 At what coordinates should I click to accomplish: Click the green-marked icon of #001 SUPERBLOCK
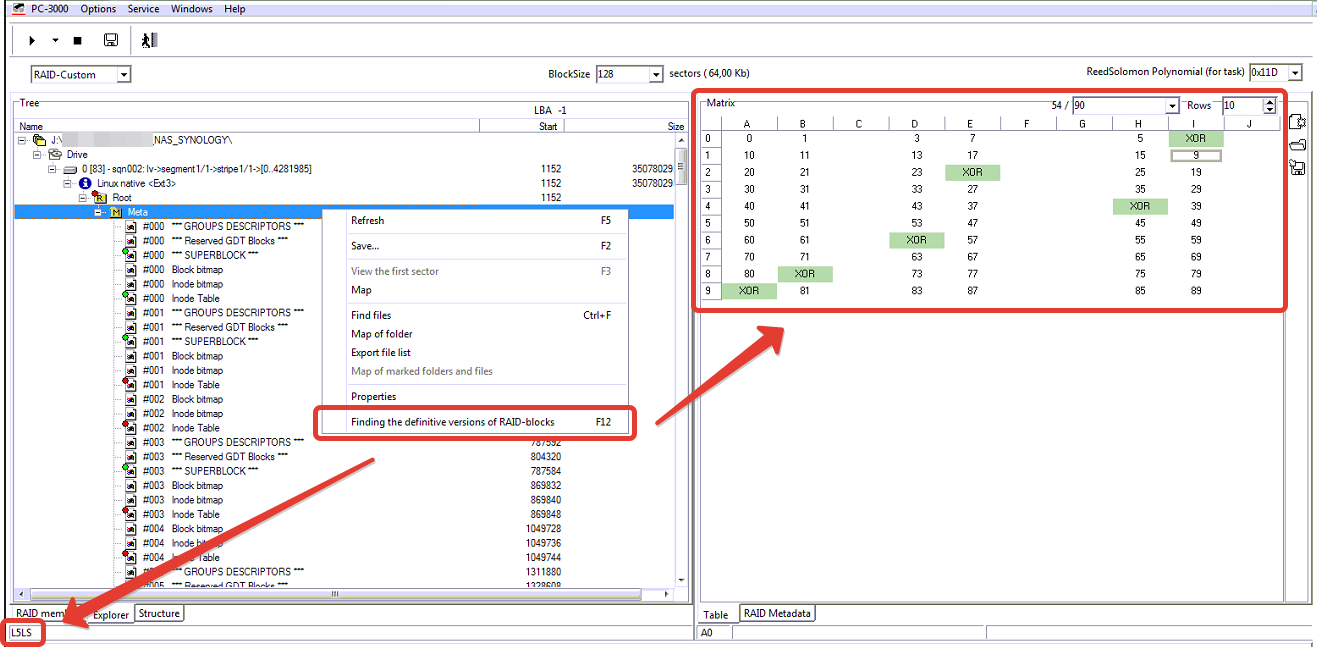coord(130,341)
